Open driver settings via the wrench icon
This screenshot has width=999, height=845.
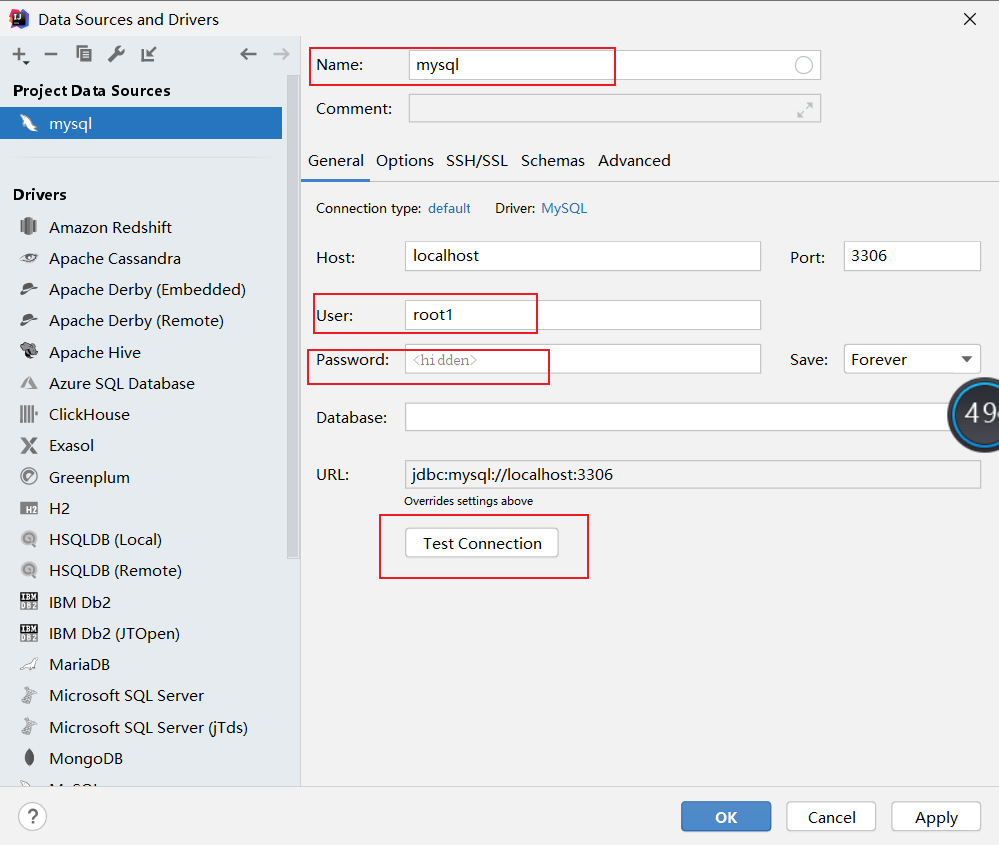point(116,54)
